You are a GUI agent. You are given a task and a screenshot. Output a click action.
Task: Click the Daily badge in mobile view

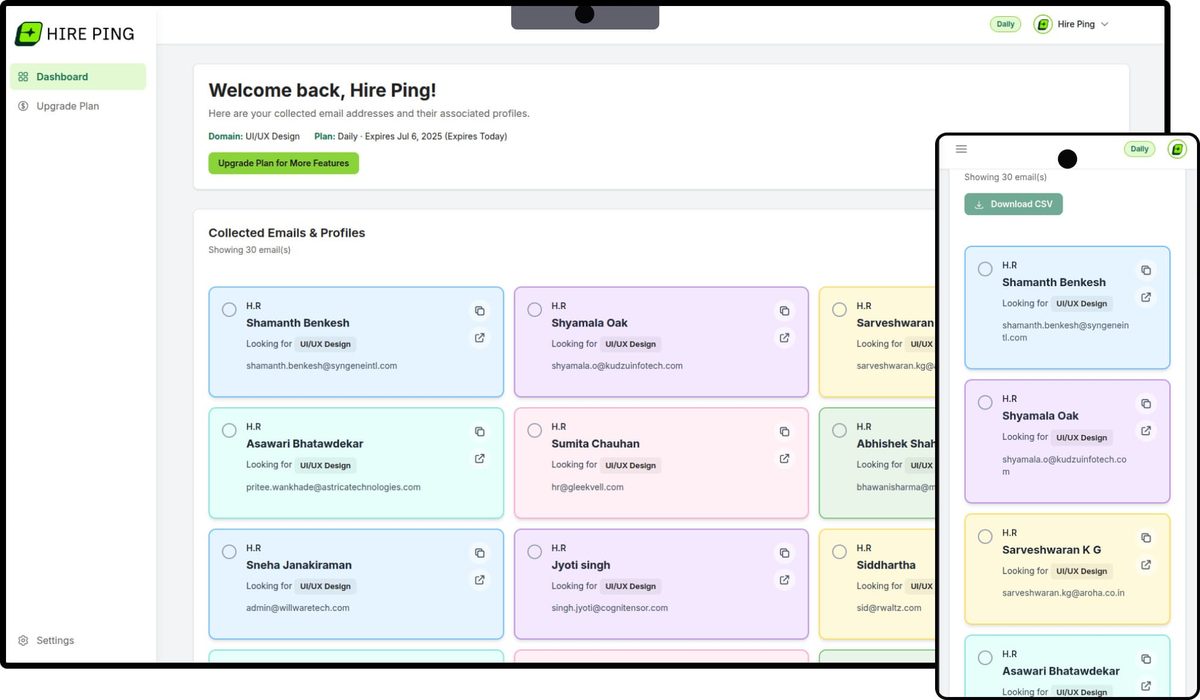click(x=1139, y=149)
